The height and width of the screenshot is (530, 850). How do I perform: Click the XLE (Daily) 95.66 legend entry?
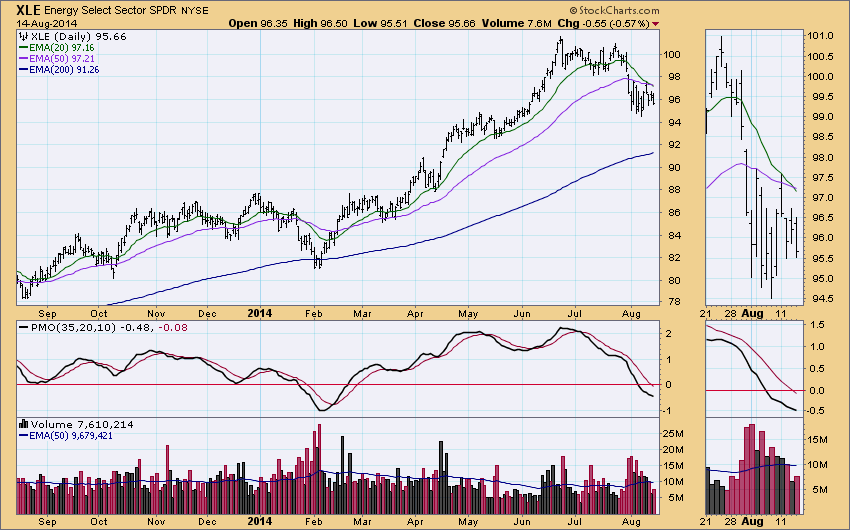click(79, 37)
